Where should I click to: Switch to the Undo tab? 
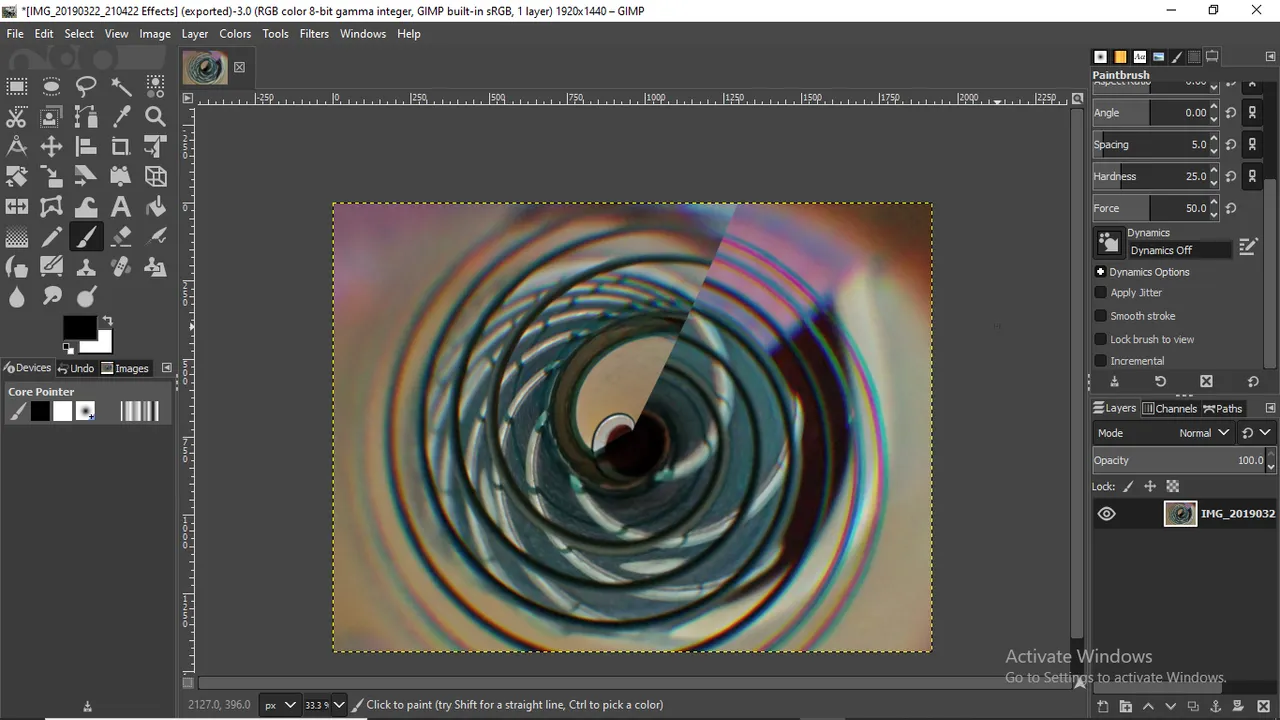[75, 368]
